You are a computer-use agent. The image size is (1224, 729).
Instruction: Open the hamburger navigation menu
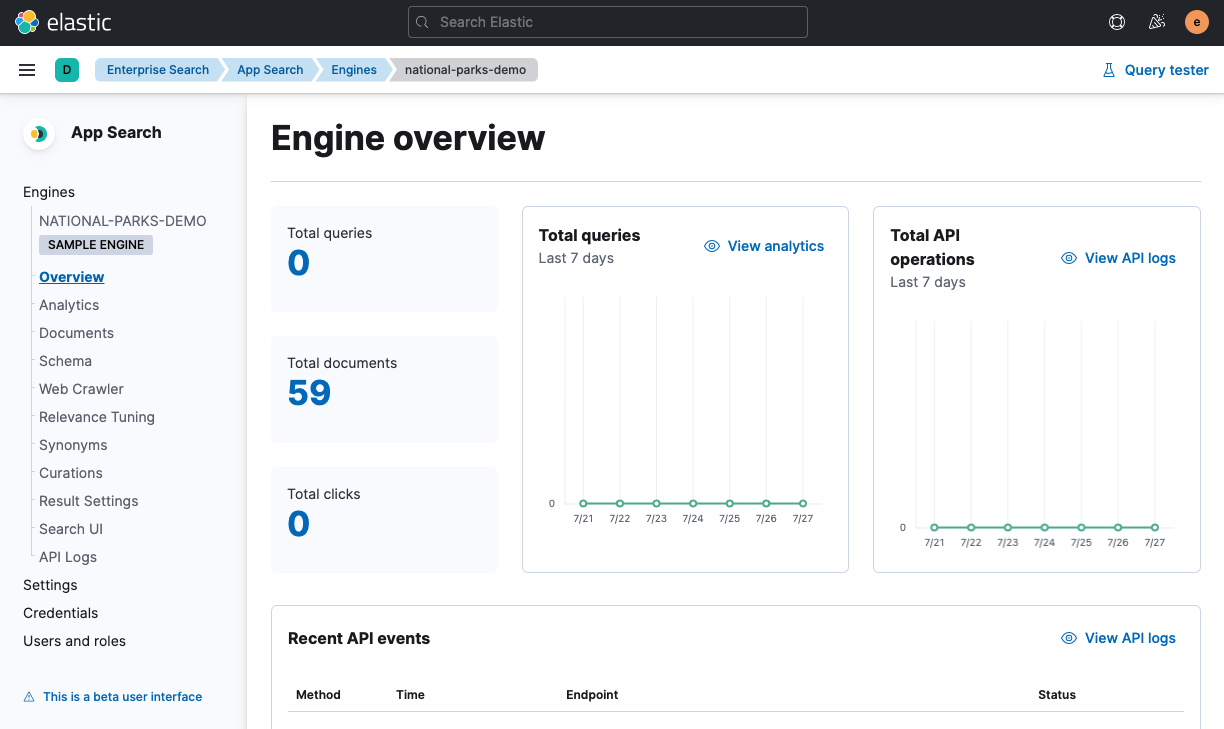[x=27, y=70]
